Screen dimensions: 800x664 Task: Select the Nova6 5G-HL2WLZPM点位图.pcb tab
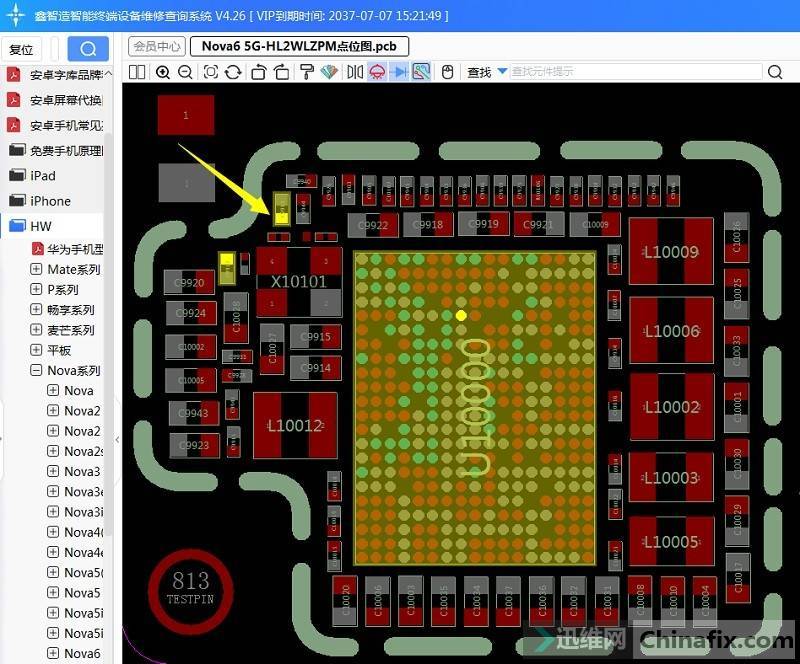tap(299, 46)
